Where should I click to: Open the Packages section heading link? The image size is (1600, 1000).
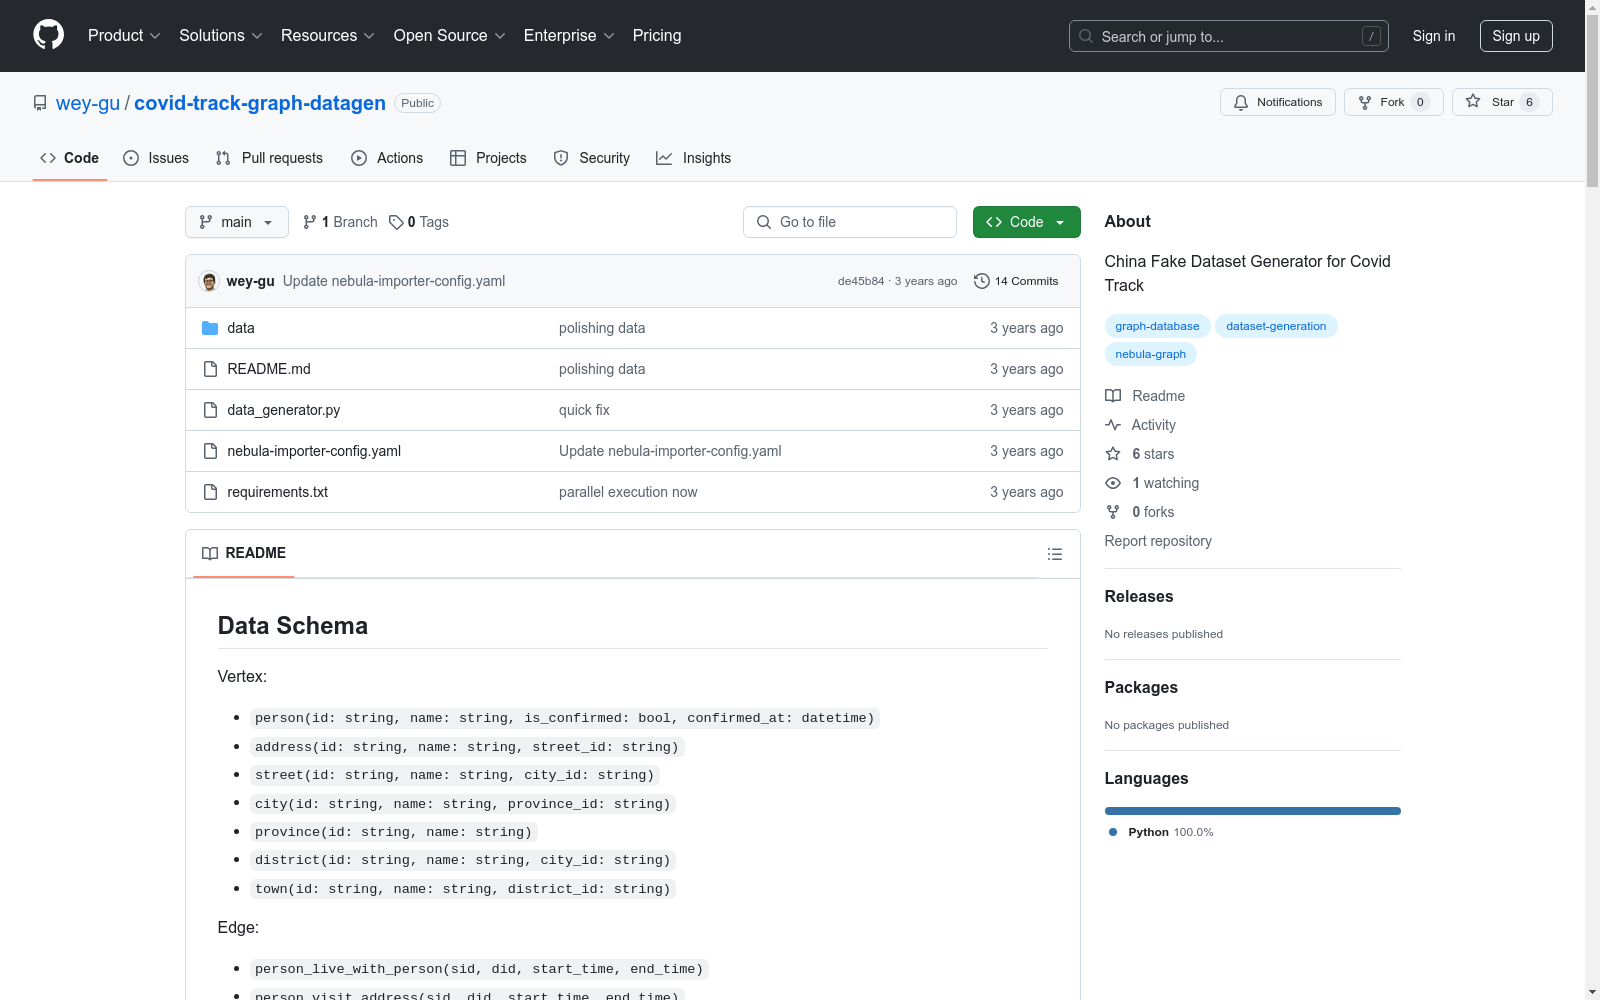point(1141,688)
